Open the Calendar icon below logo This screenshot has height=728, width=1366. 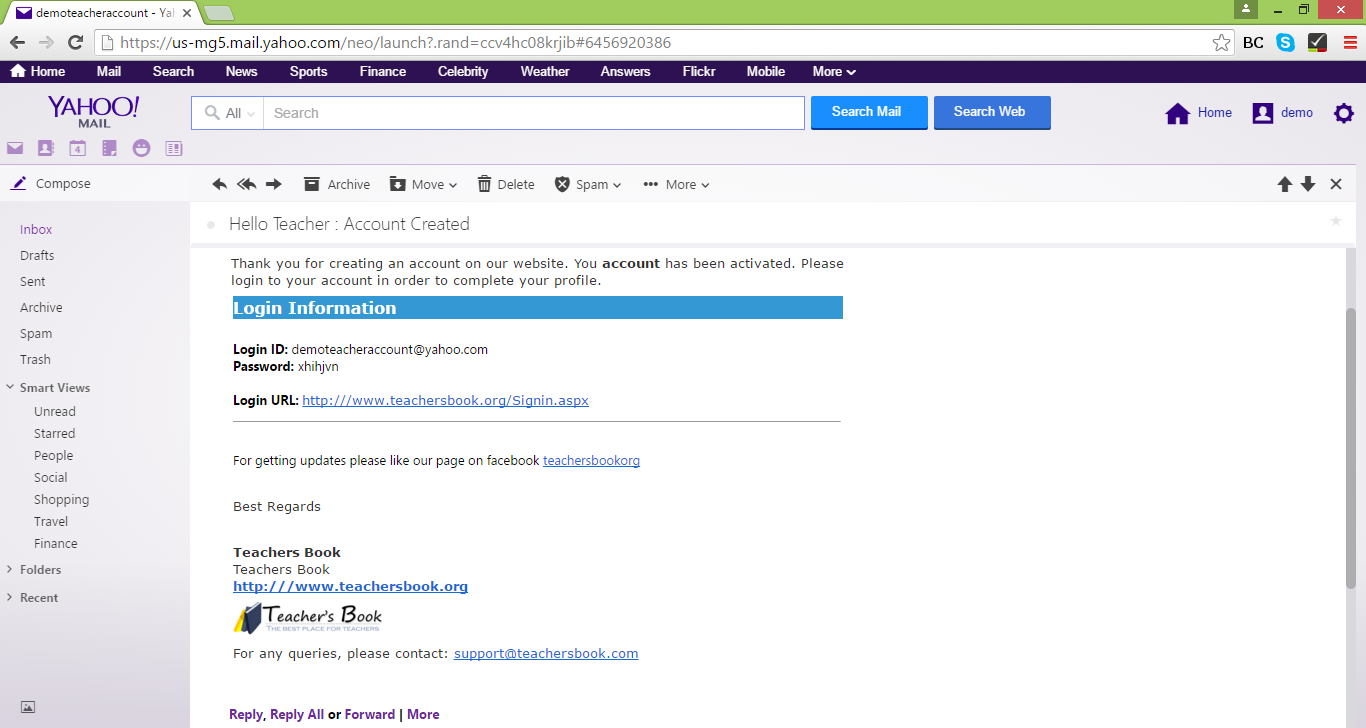tap(77, 148)
